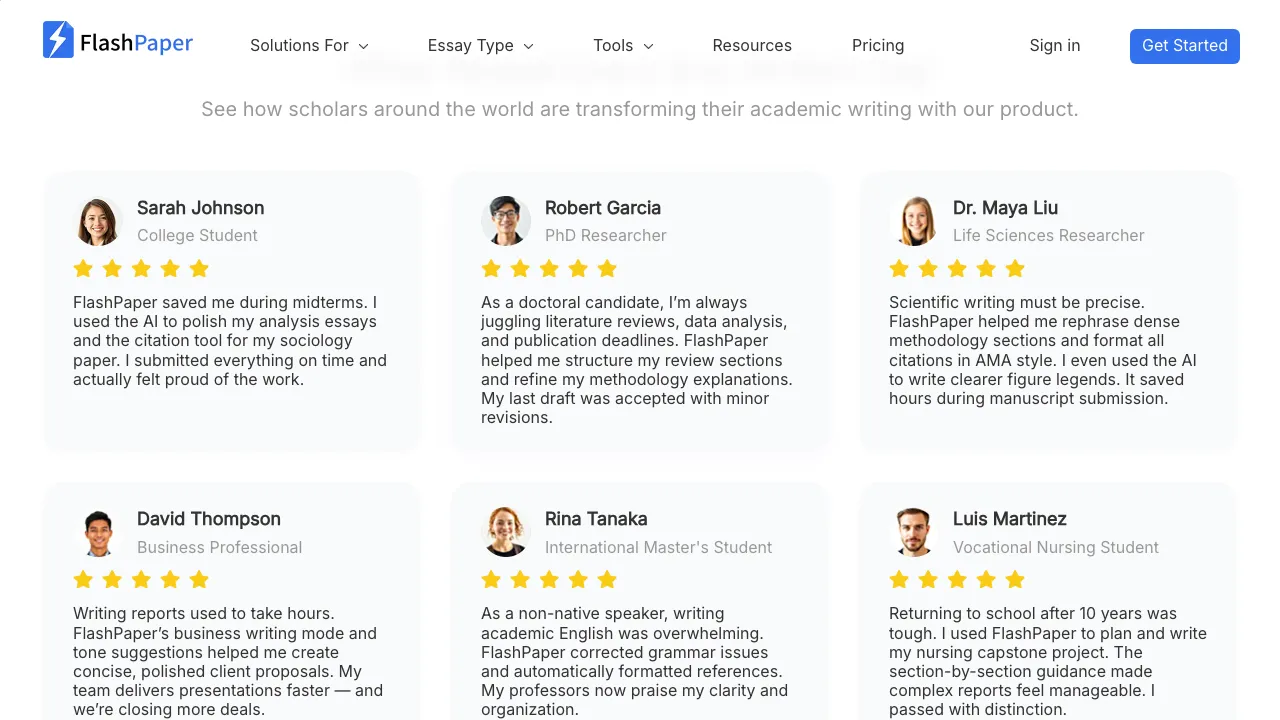Viewport: 1280px width, 720px height.
Task: Click the first star in Sarah Johnson's rating
Action: [x=83, y=268]
